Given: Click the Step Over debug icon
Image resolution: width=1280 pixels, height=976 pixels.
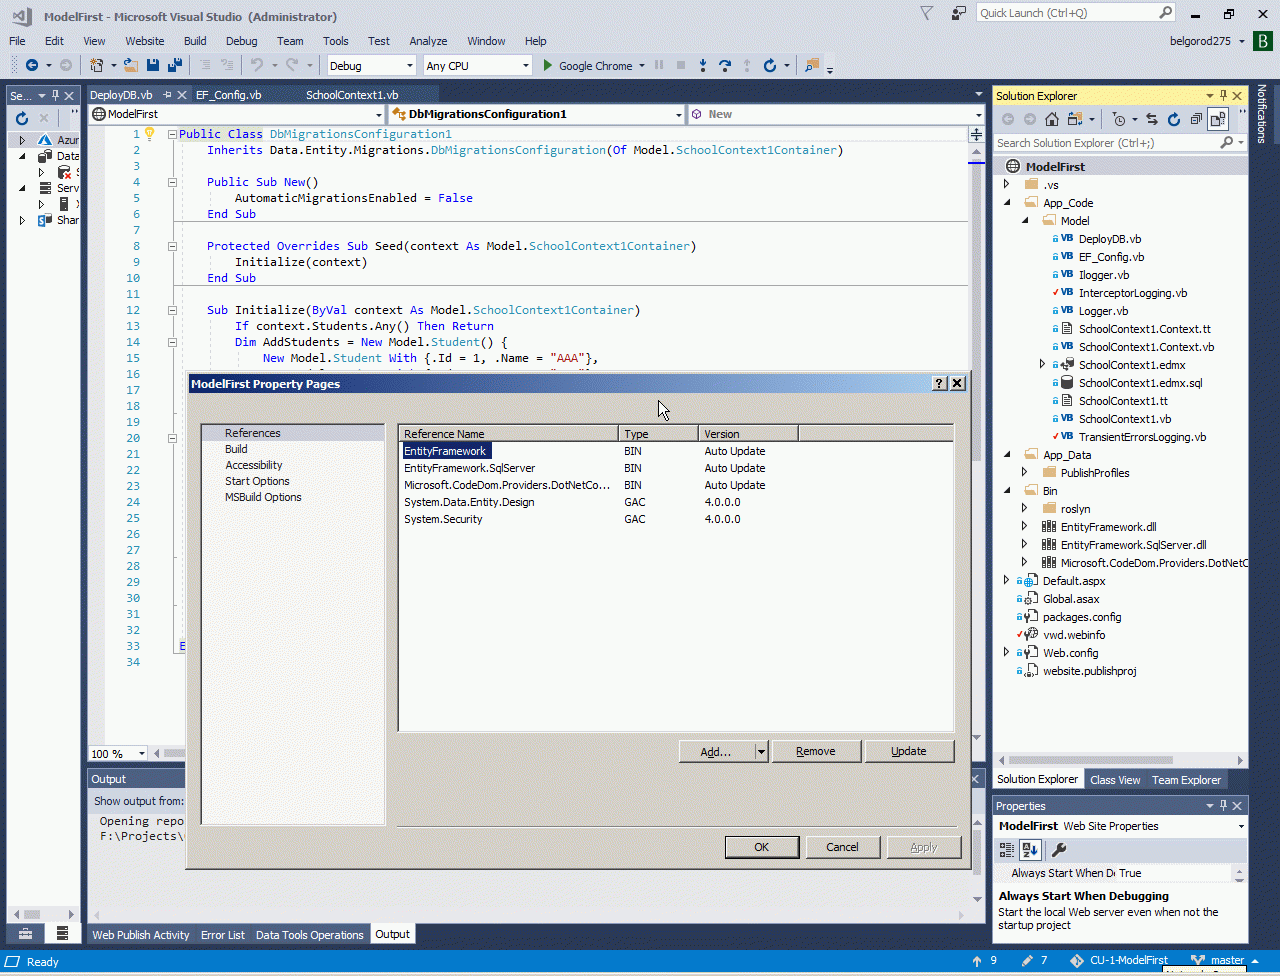Looking at the screenshot, I should click(x=725, y=66).
